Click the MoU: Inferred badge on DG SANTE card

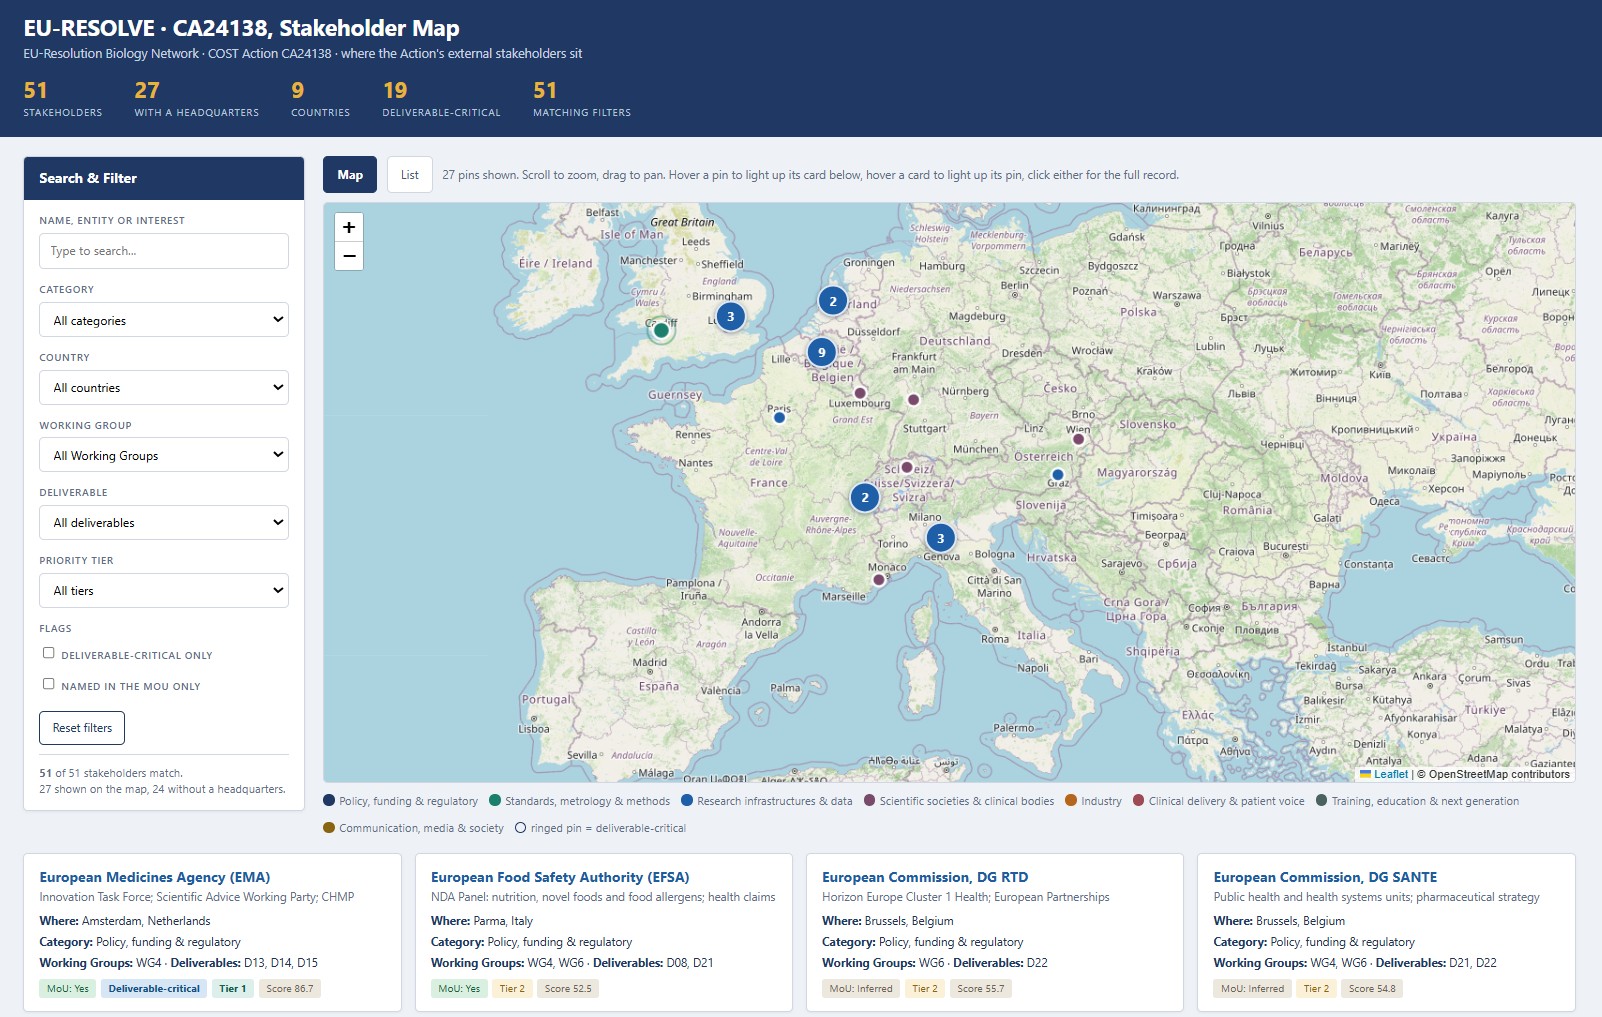coord(1252,989)
